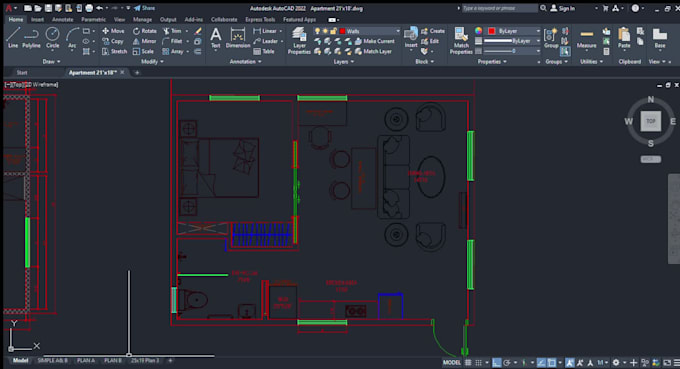Toggle 2D object snap in status bar
This screenshot has width=680, height=369.
[x=551, y=362]
